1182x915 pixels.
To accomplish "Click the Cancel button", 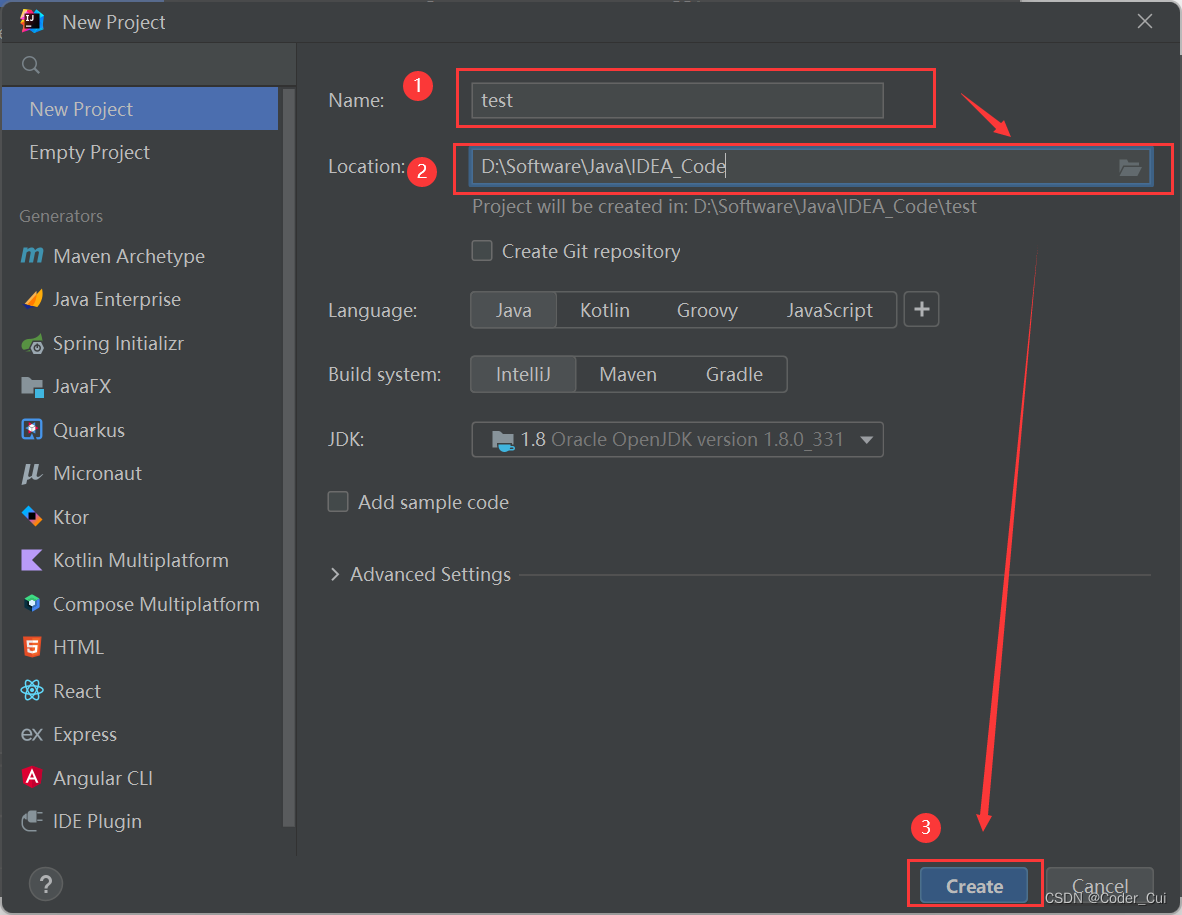I will [x=1100, y=886].
